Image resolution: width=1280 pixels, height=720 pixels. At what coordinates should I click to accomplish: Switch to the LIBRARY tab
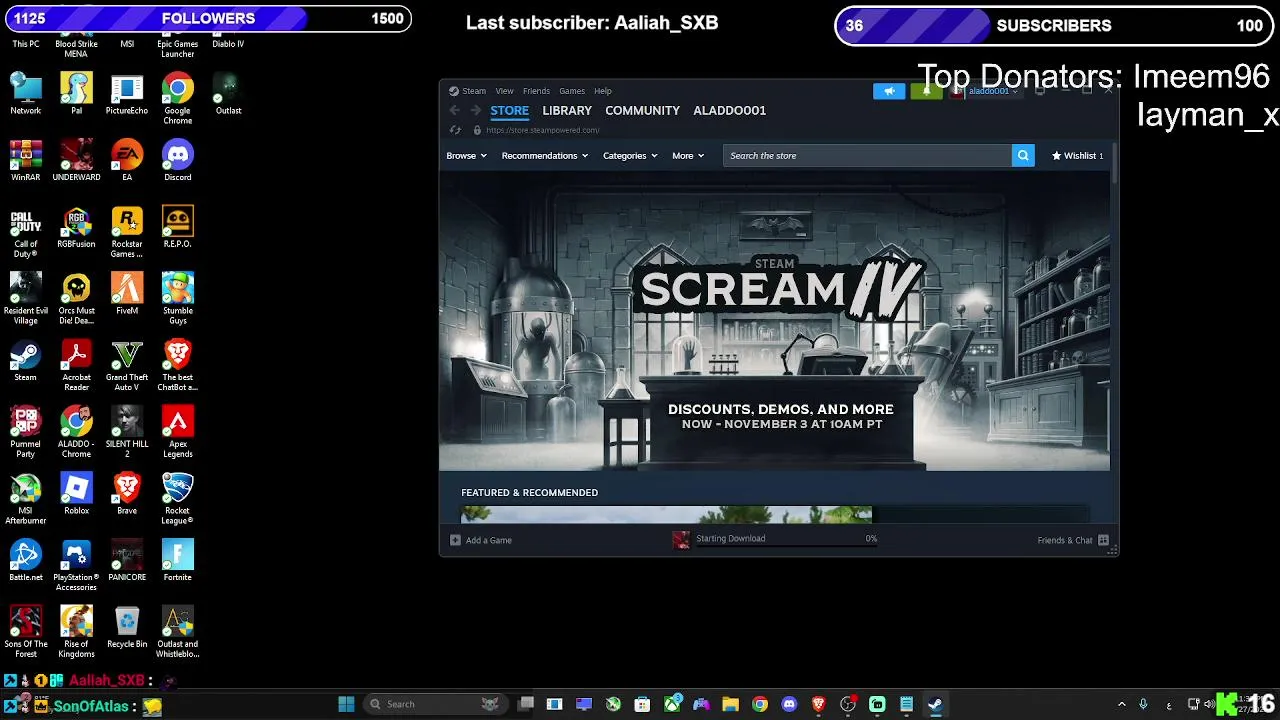pyautogui.click(x=567, y=111)
